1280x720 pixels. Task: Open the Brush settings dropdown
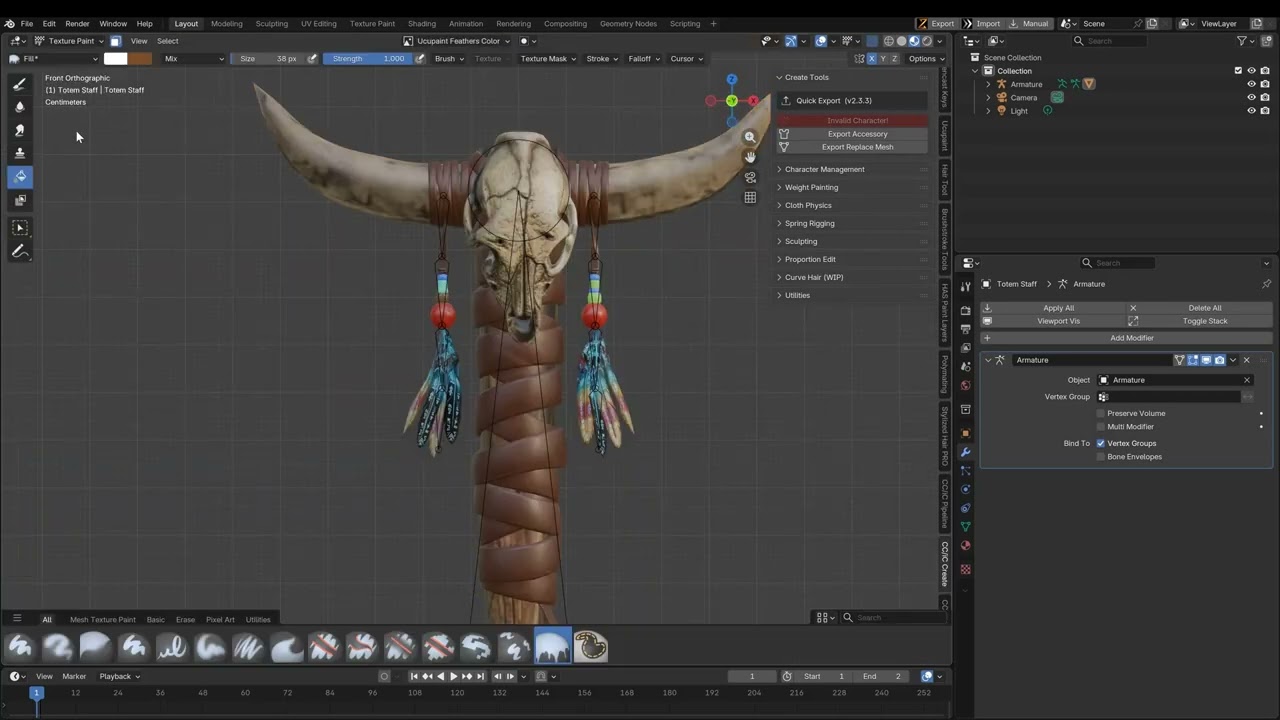[448, 59]
